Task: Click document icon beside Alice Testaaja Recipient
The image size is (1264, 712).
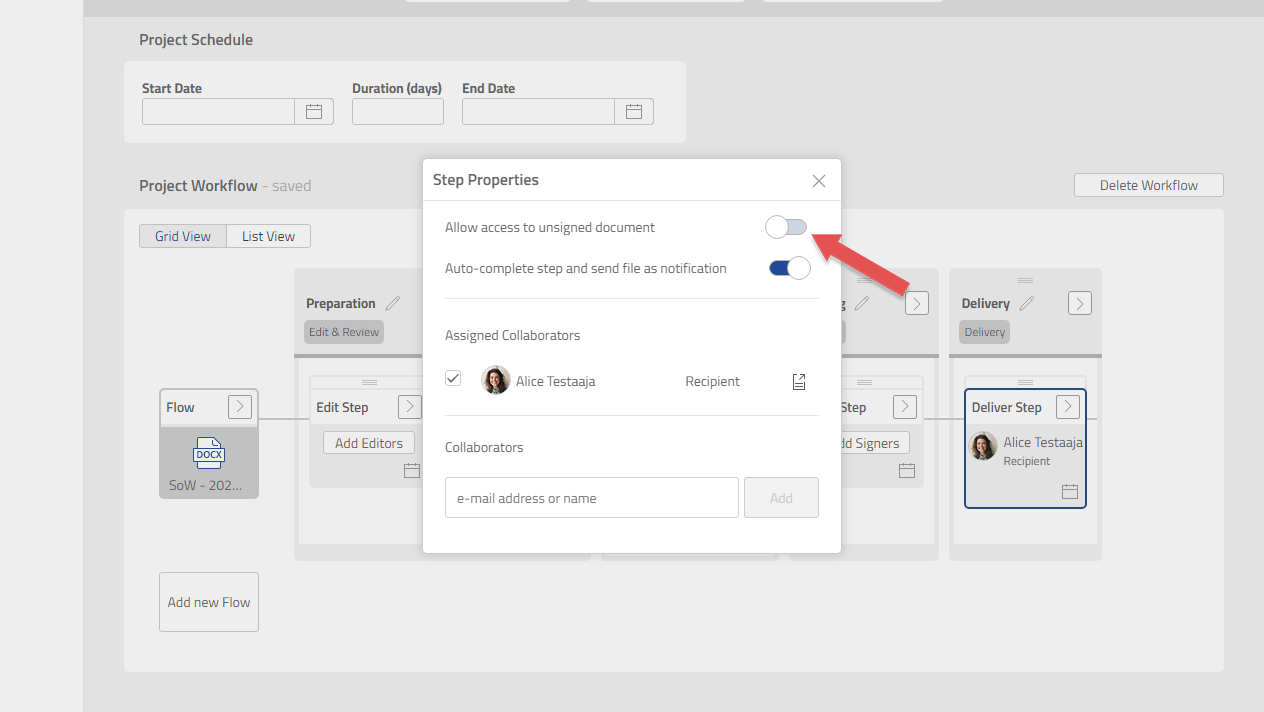Action: pyautogui.click(x=799, y=381)
